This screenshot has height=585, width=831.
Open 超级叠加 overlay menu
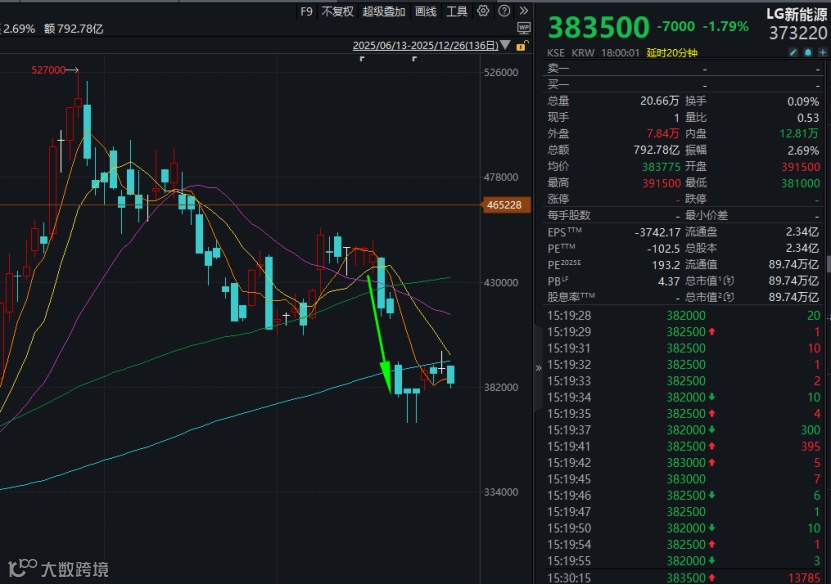(x=384, y=11)
